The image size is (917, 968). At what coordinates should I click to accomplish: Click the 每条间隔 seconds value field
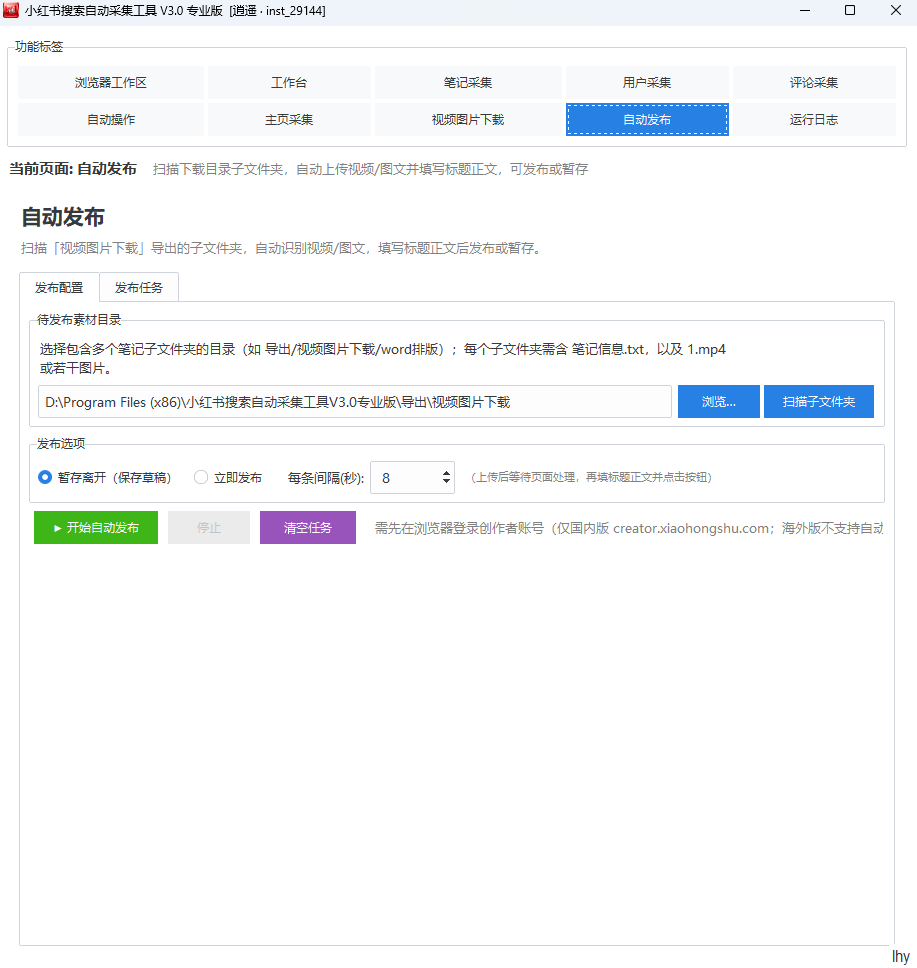pos(405,478)
